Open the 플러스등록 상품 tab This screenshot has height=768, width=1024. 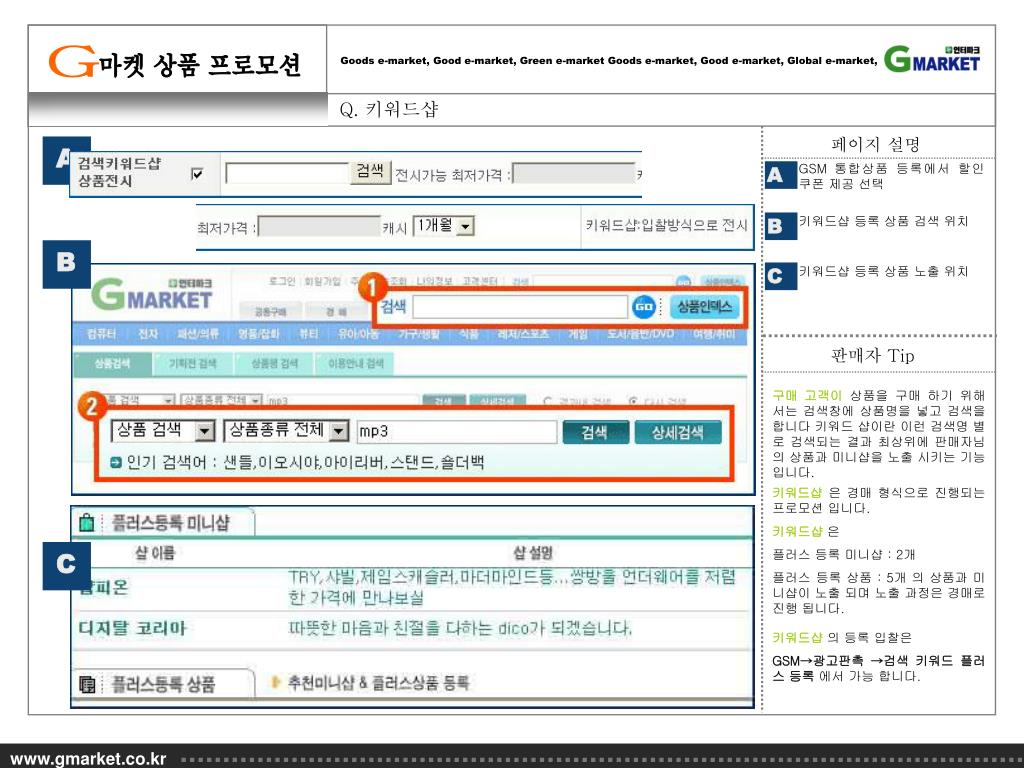click(x=163, y=684)
